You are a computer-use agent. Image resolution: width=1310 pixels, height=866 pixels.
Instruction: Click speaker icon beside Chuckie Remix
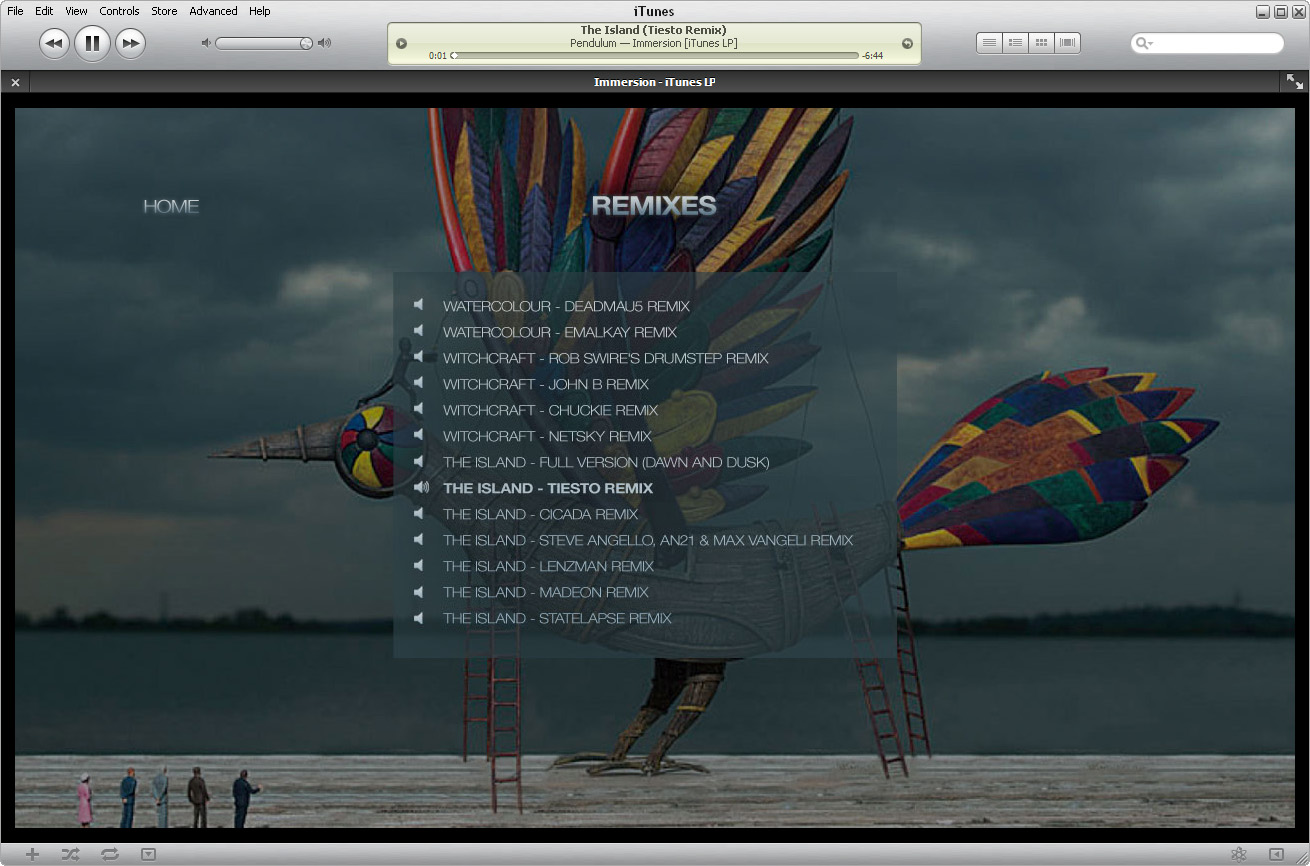tap(419, 409)
